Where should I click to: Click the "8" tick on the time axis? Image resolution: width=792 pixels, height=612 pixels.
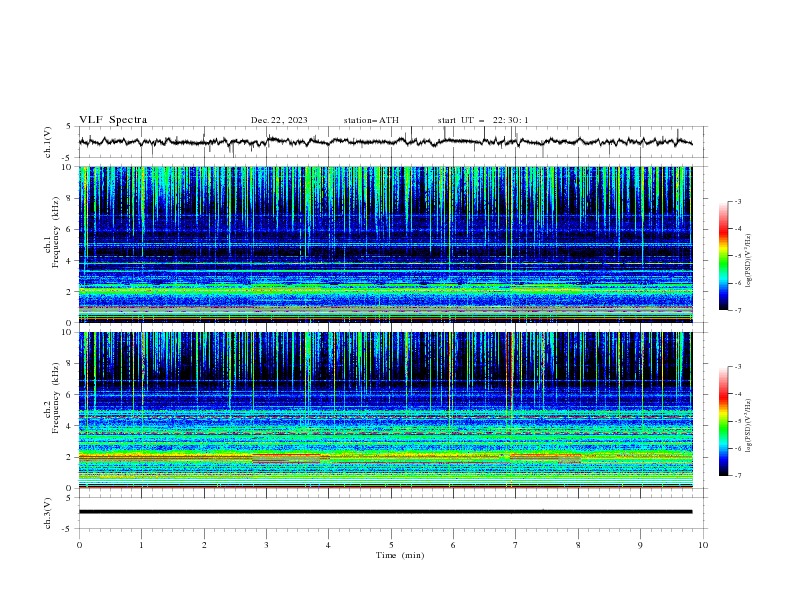coord(578,545)
